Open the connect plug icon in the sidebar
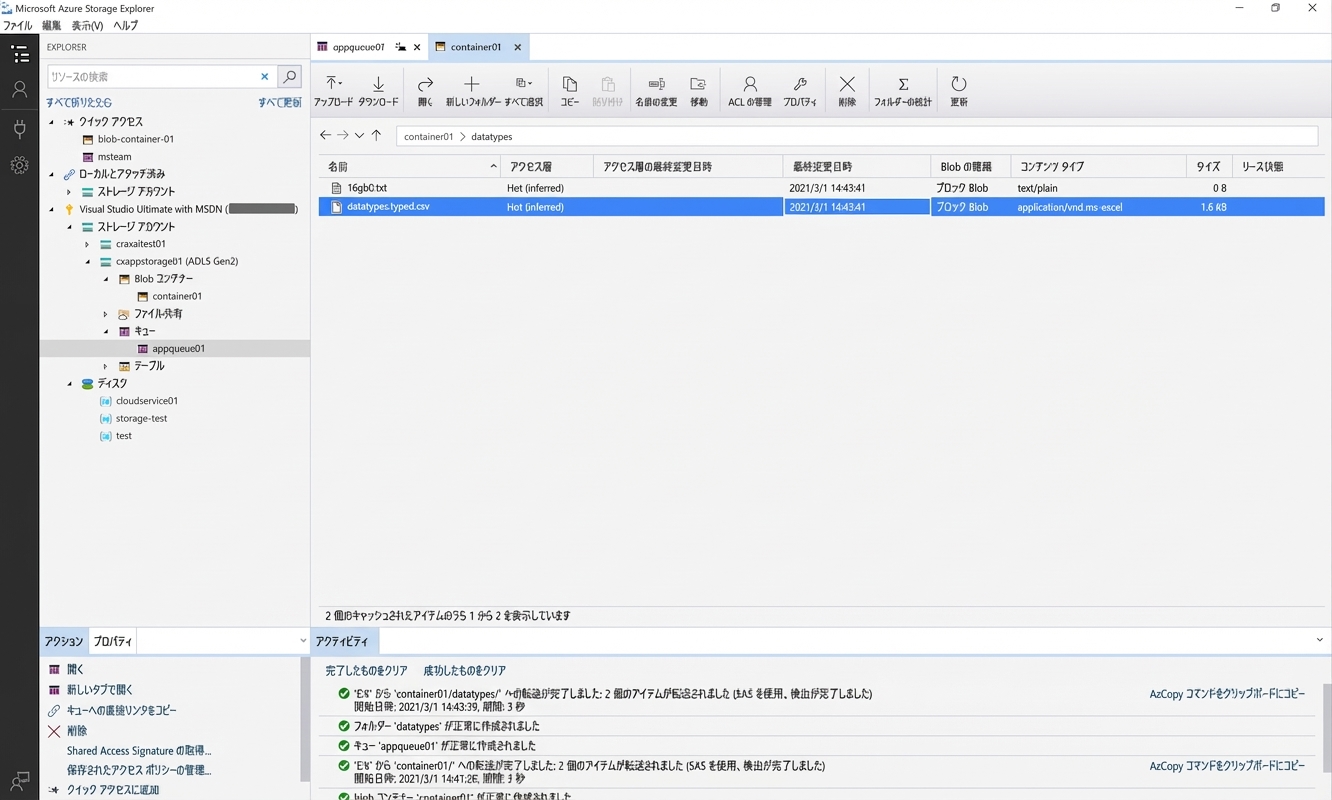 19,128
